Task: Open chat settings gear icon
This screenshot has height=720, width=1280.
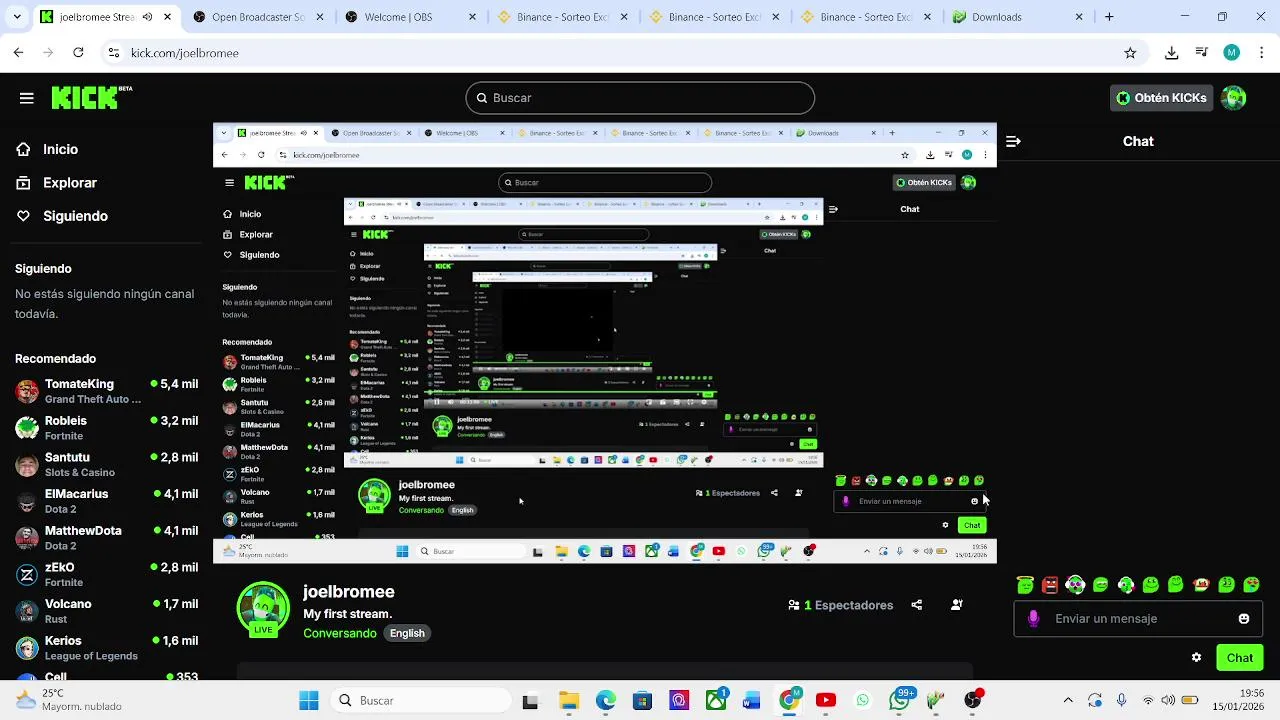Action: (1196, 658)
